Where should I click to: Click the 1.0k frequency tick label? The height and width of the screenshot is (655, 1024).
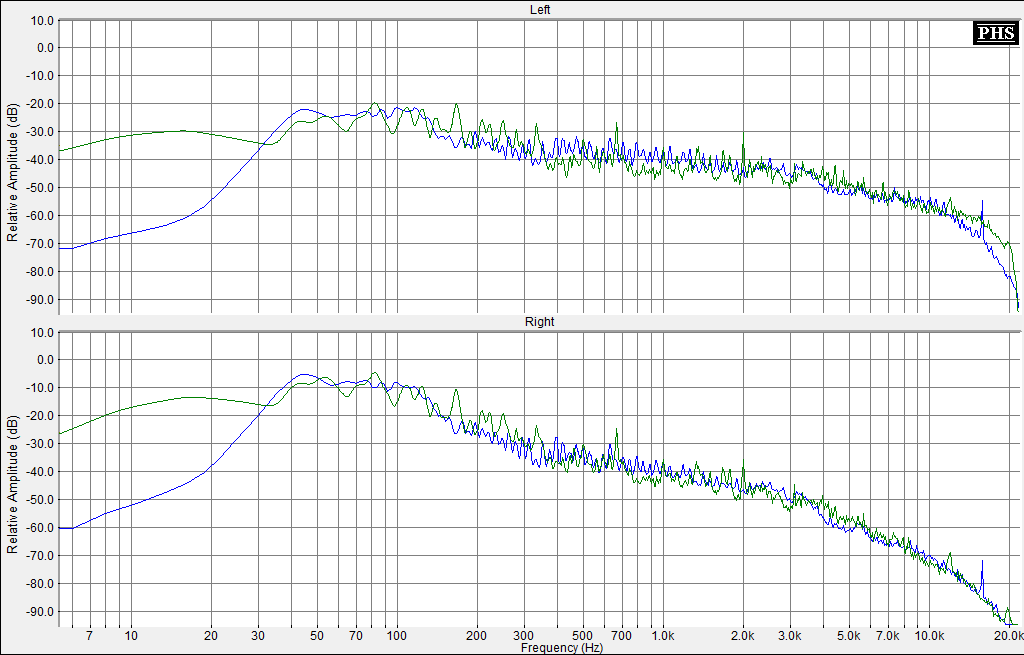[662, 636]
